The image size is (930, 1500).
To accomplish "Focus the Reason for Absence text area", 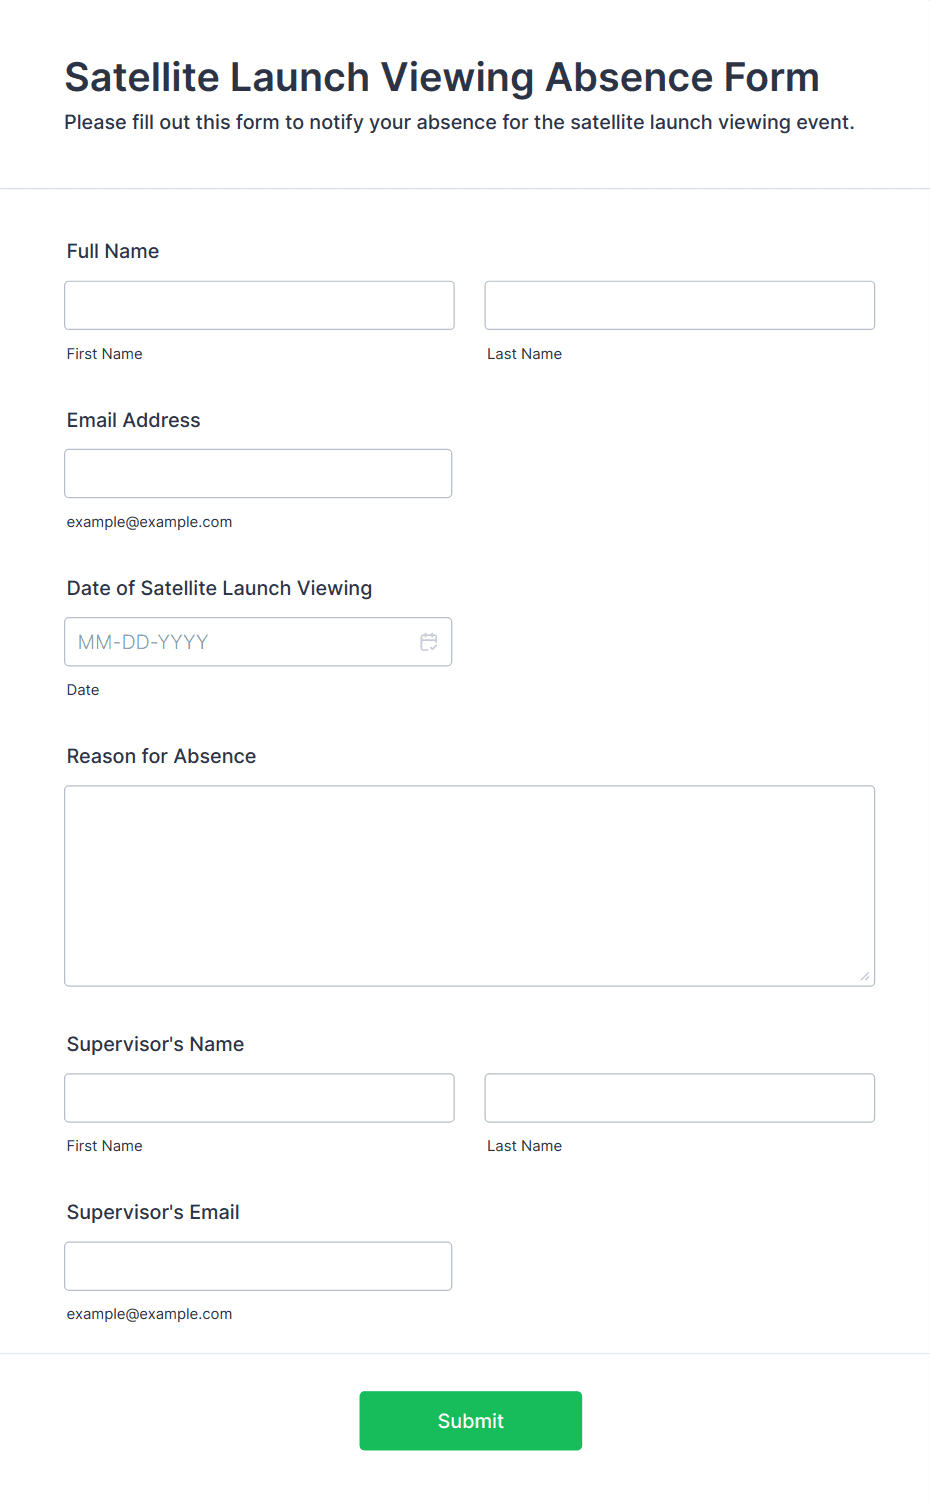I will point(469,885).
